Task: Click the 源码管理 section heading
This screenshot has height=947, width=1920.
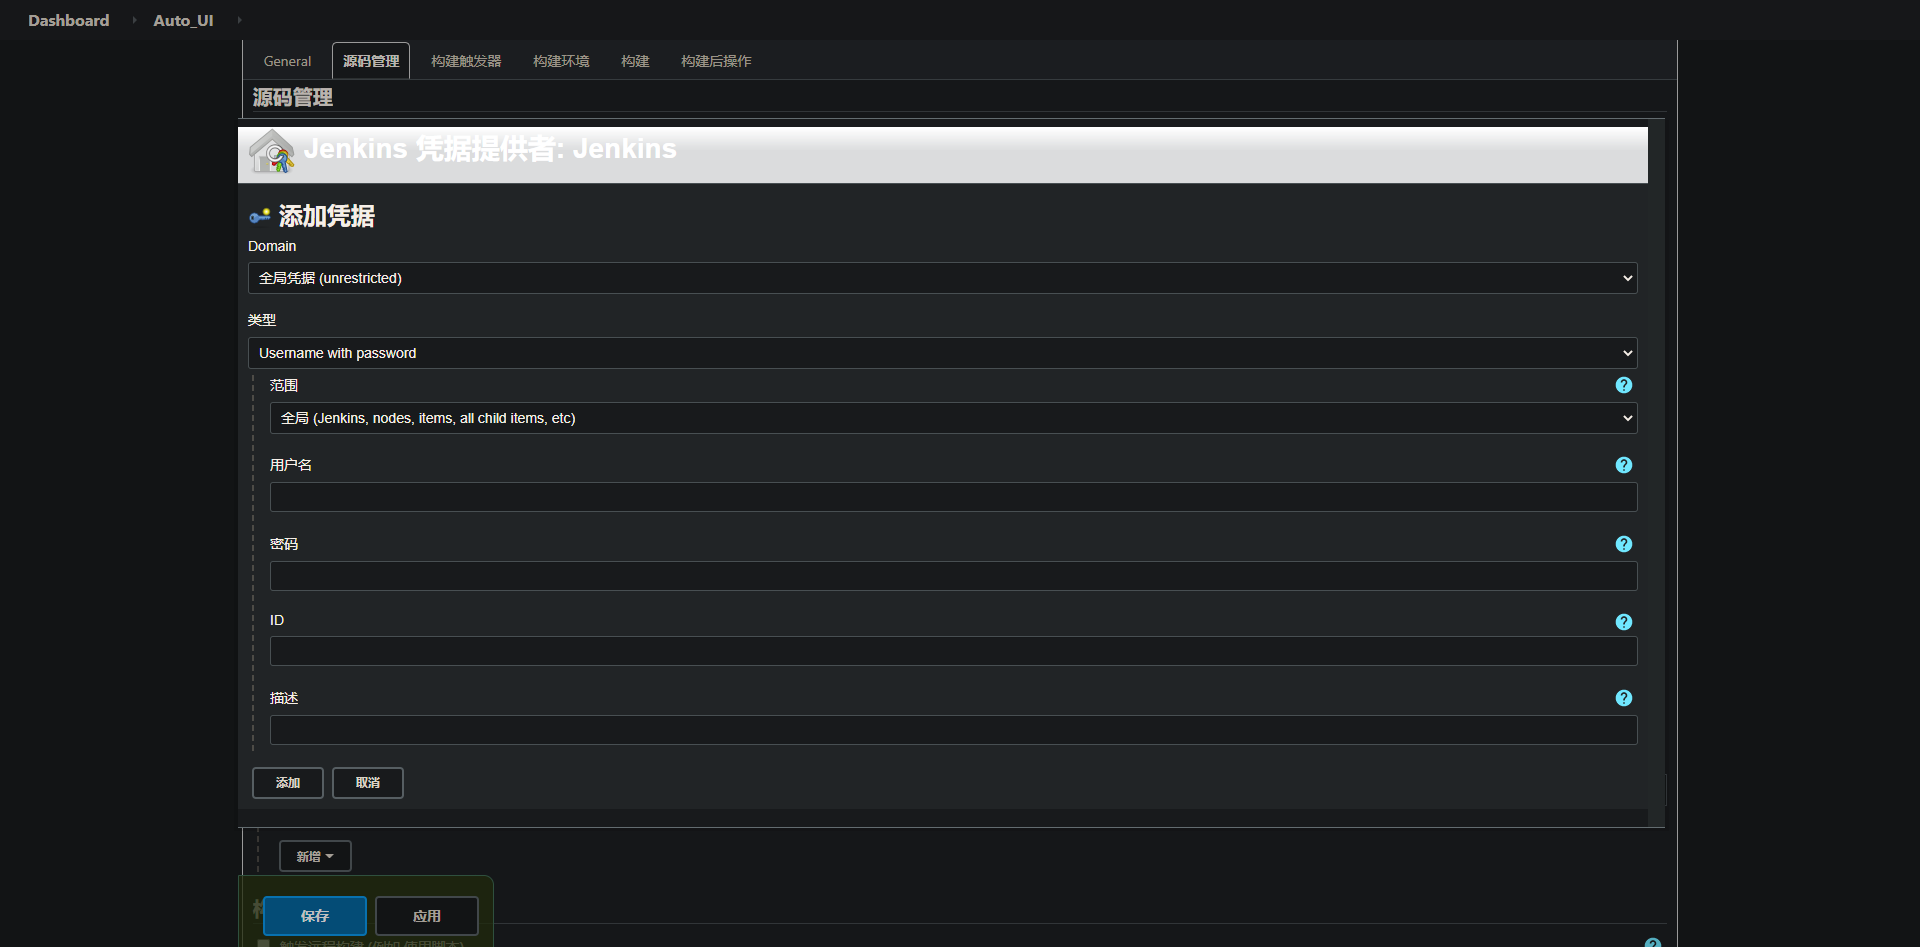Action: click(x=293, y=97)
